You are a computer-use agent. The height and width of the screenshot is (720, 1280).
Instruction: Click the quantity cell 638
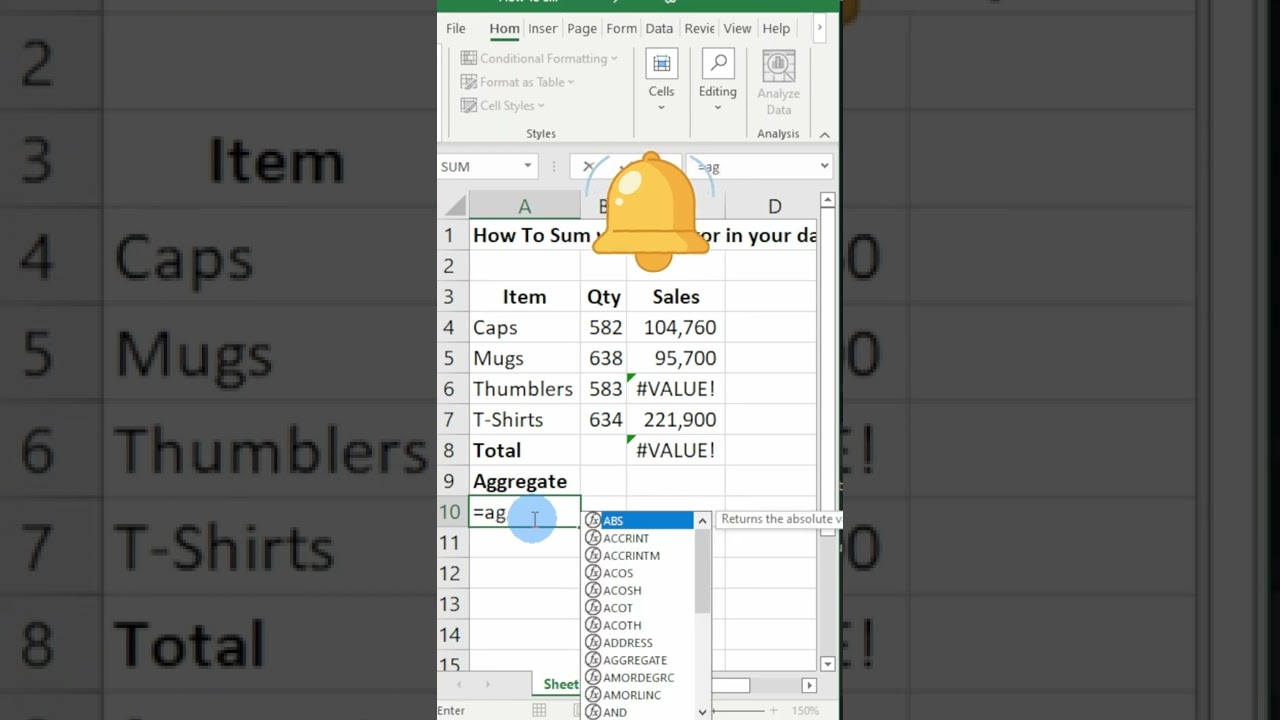pos(604,358)
